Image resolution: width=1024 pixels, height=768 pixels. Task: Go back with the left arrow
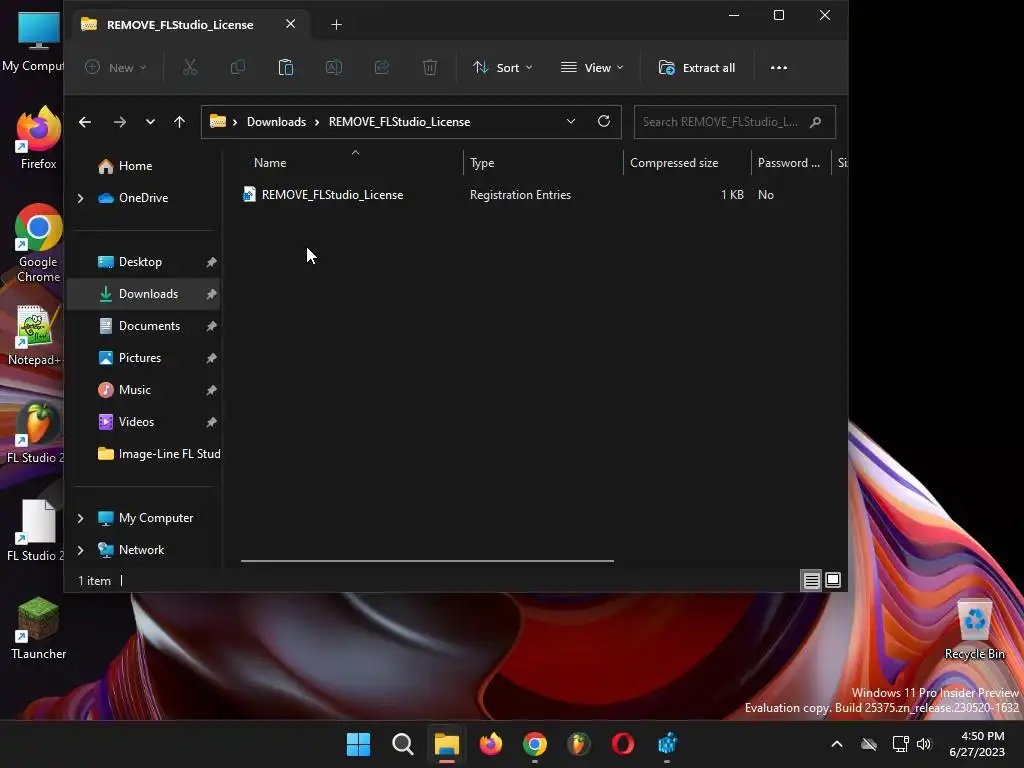(85, 121)
